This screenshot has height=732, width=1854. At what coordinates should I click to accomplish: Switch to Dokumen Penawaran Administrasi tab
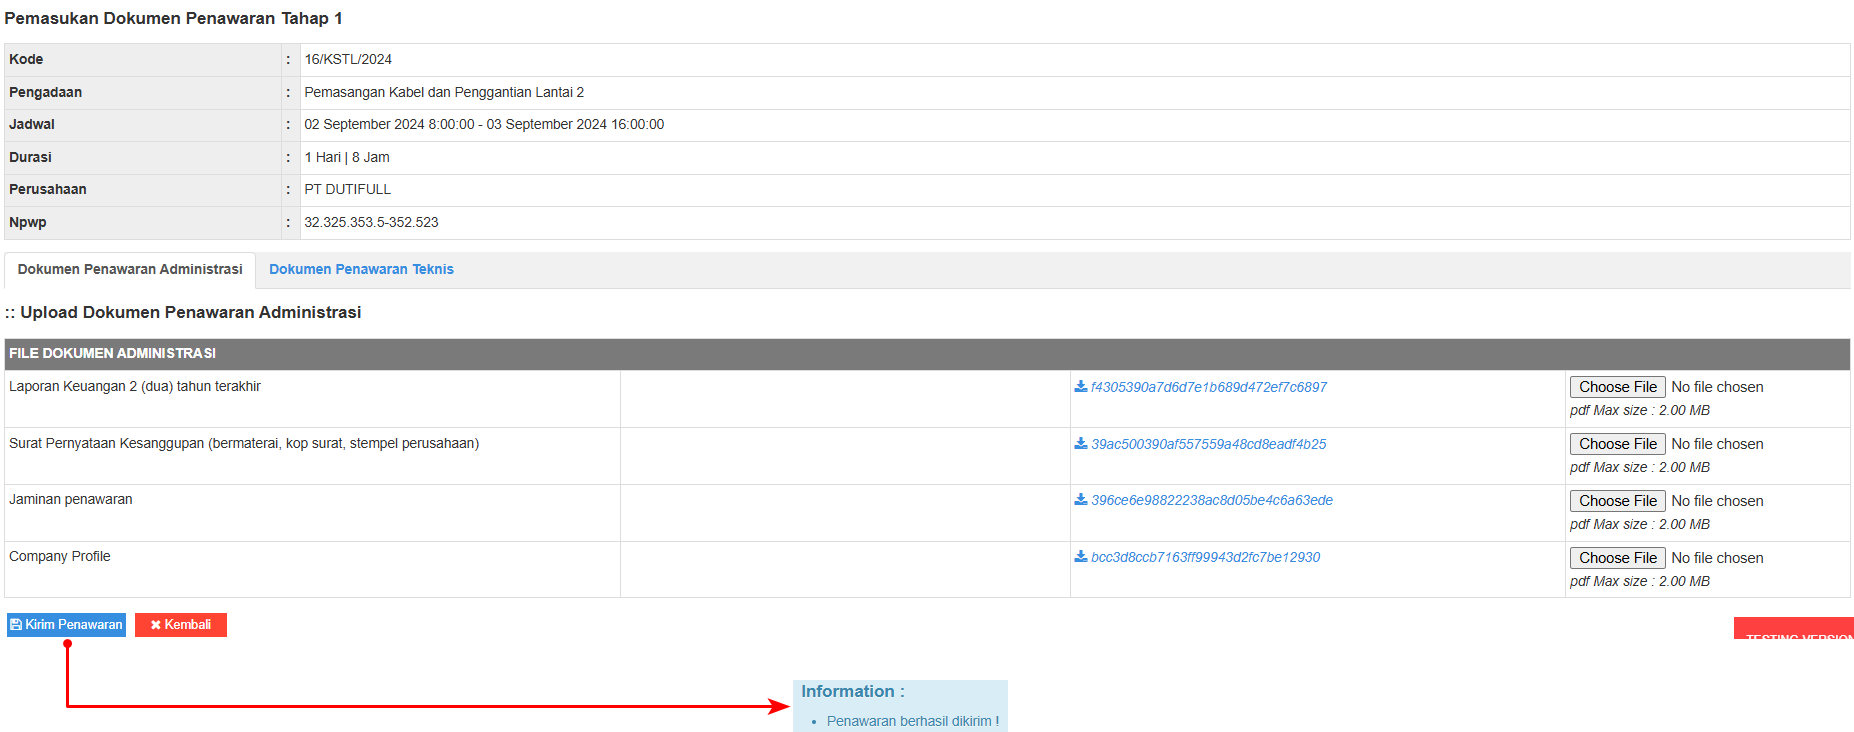click(x=130, y=270)
